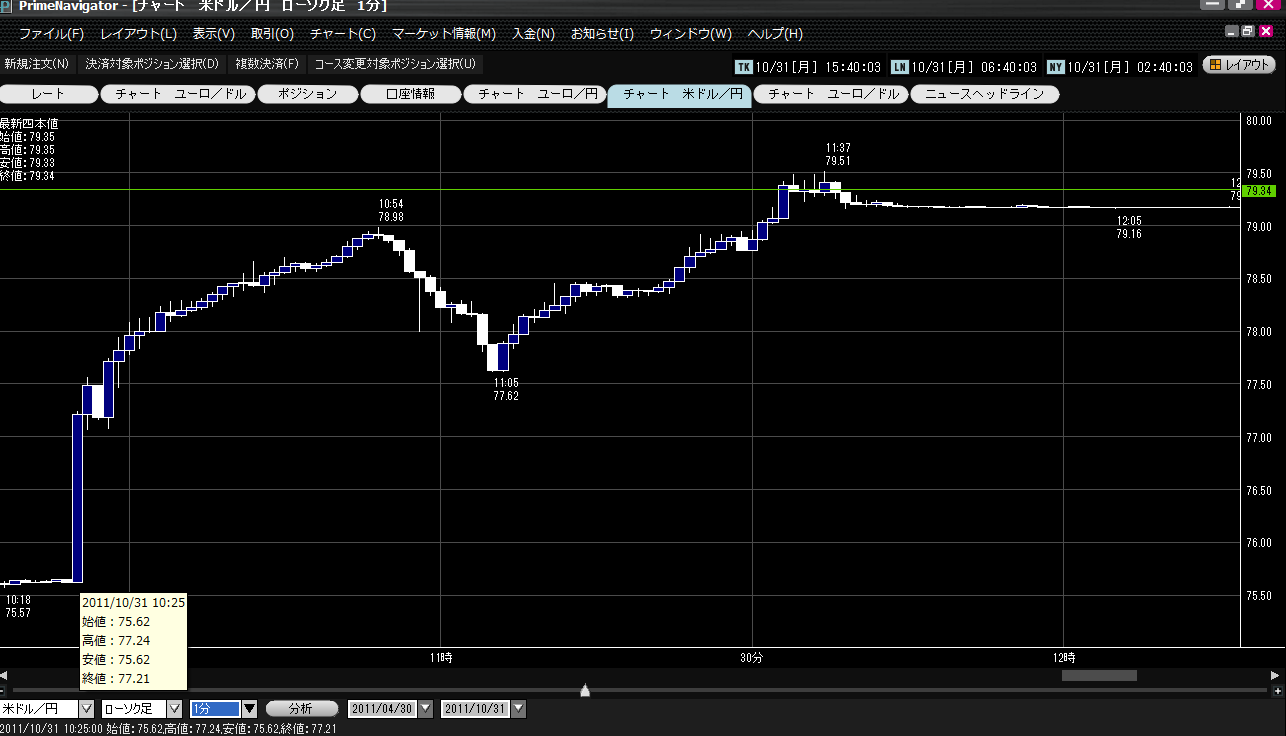Click the NY New York clock badge
This screenshot has height=736, width=1286.
point(1056,67)
